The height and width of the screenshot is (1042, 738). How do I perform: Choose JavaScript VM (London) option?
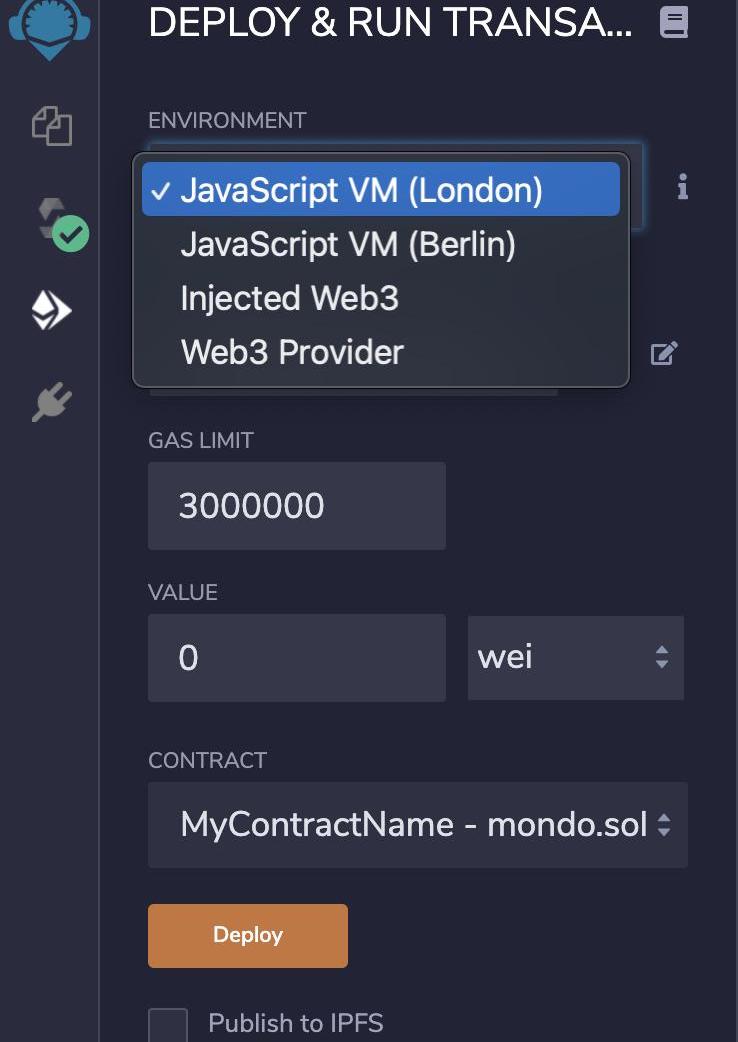click(x=381, y=189)
